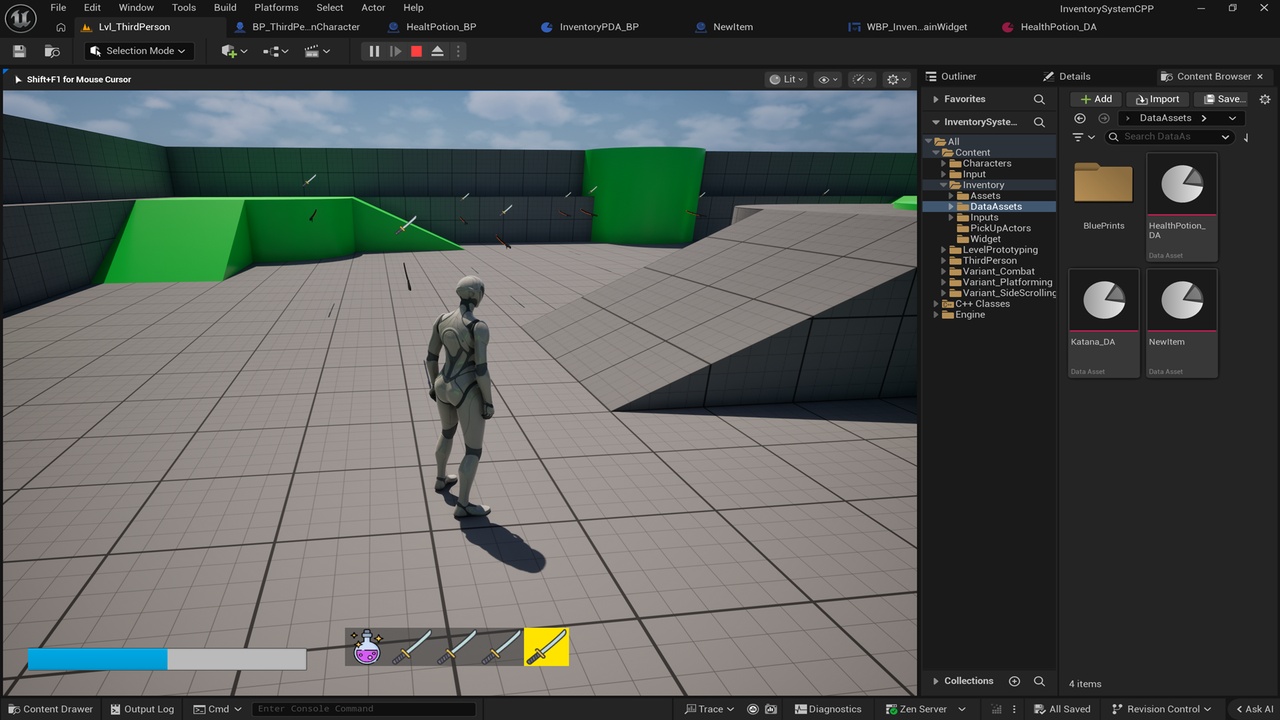The image size is (1280, 720).
Task: Select the highlighted yellow katana slot
Action: coord(546,647)
